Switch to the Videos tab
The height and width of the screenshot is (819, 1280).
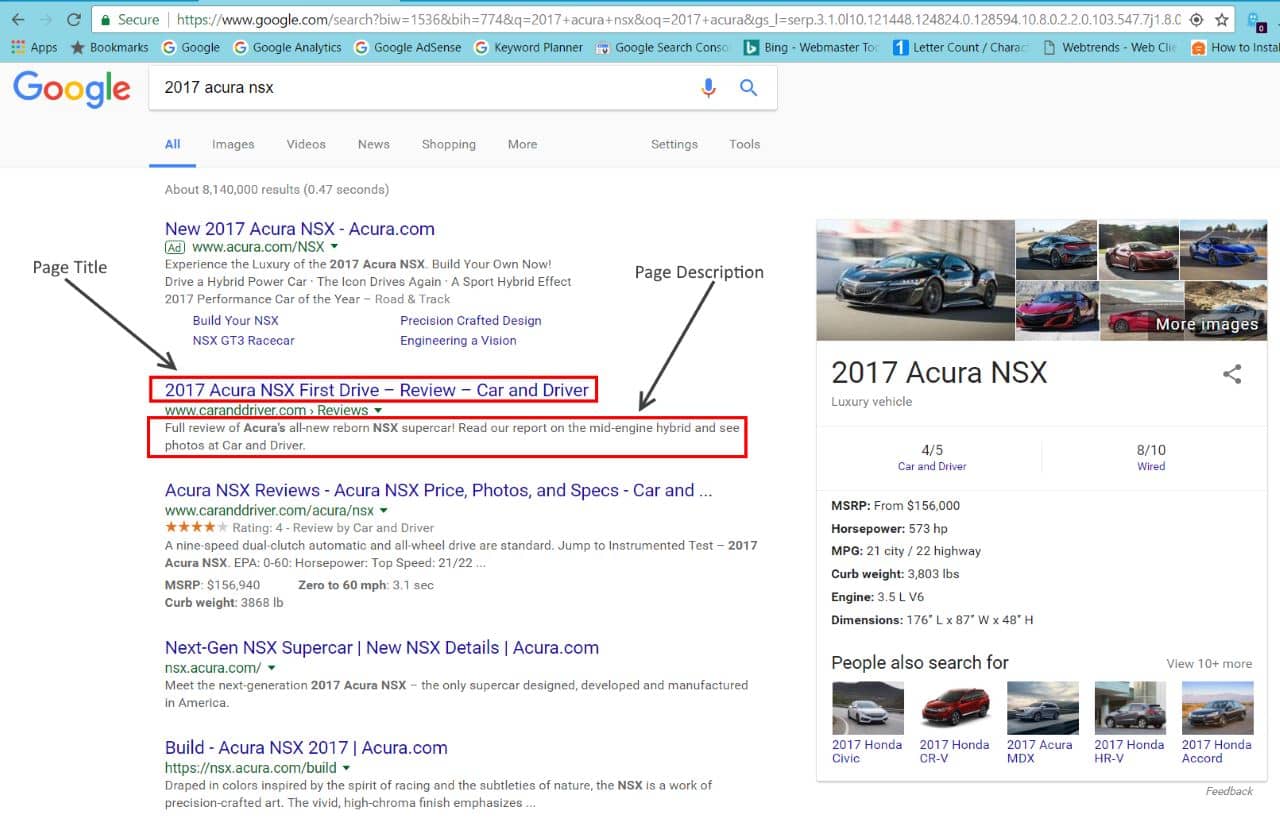click(x=306, y=144)
